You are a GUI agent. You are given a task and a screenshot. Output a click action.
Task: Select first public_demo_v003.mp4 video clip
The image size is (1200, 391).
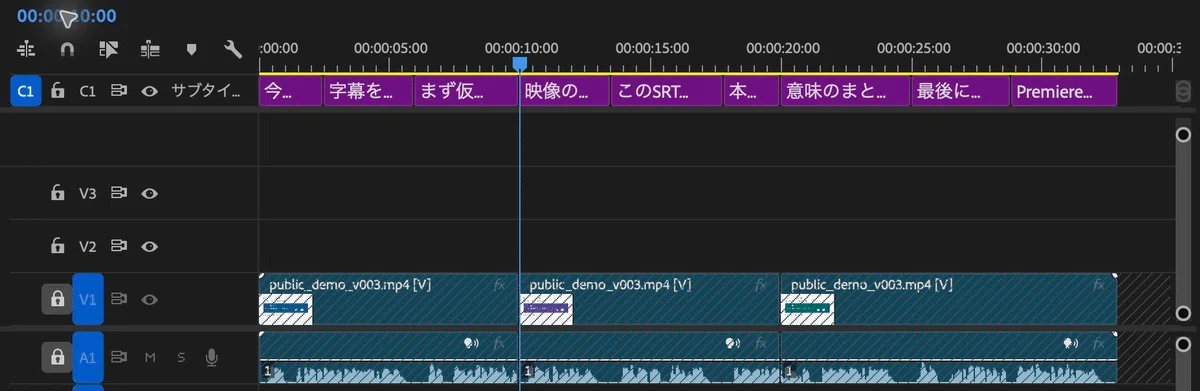coord(388,299)
